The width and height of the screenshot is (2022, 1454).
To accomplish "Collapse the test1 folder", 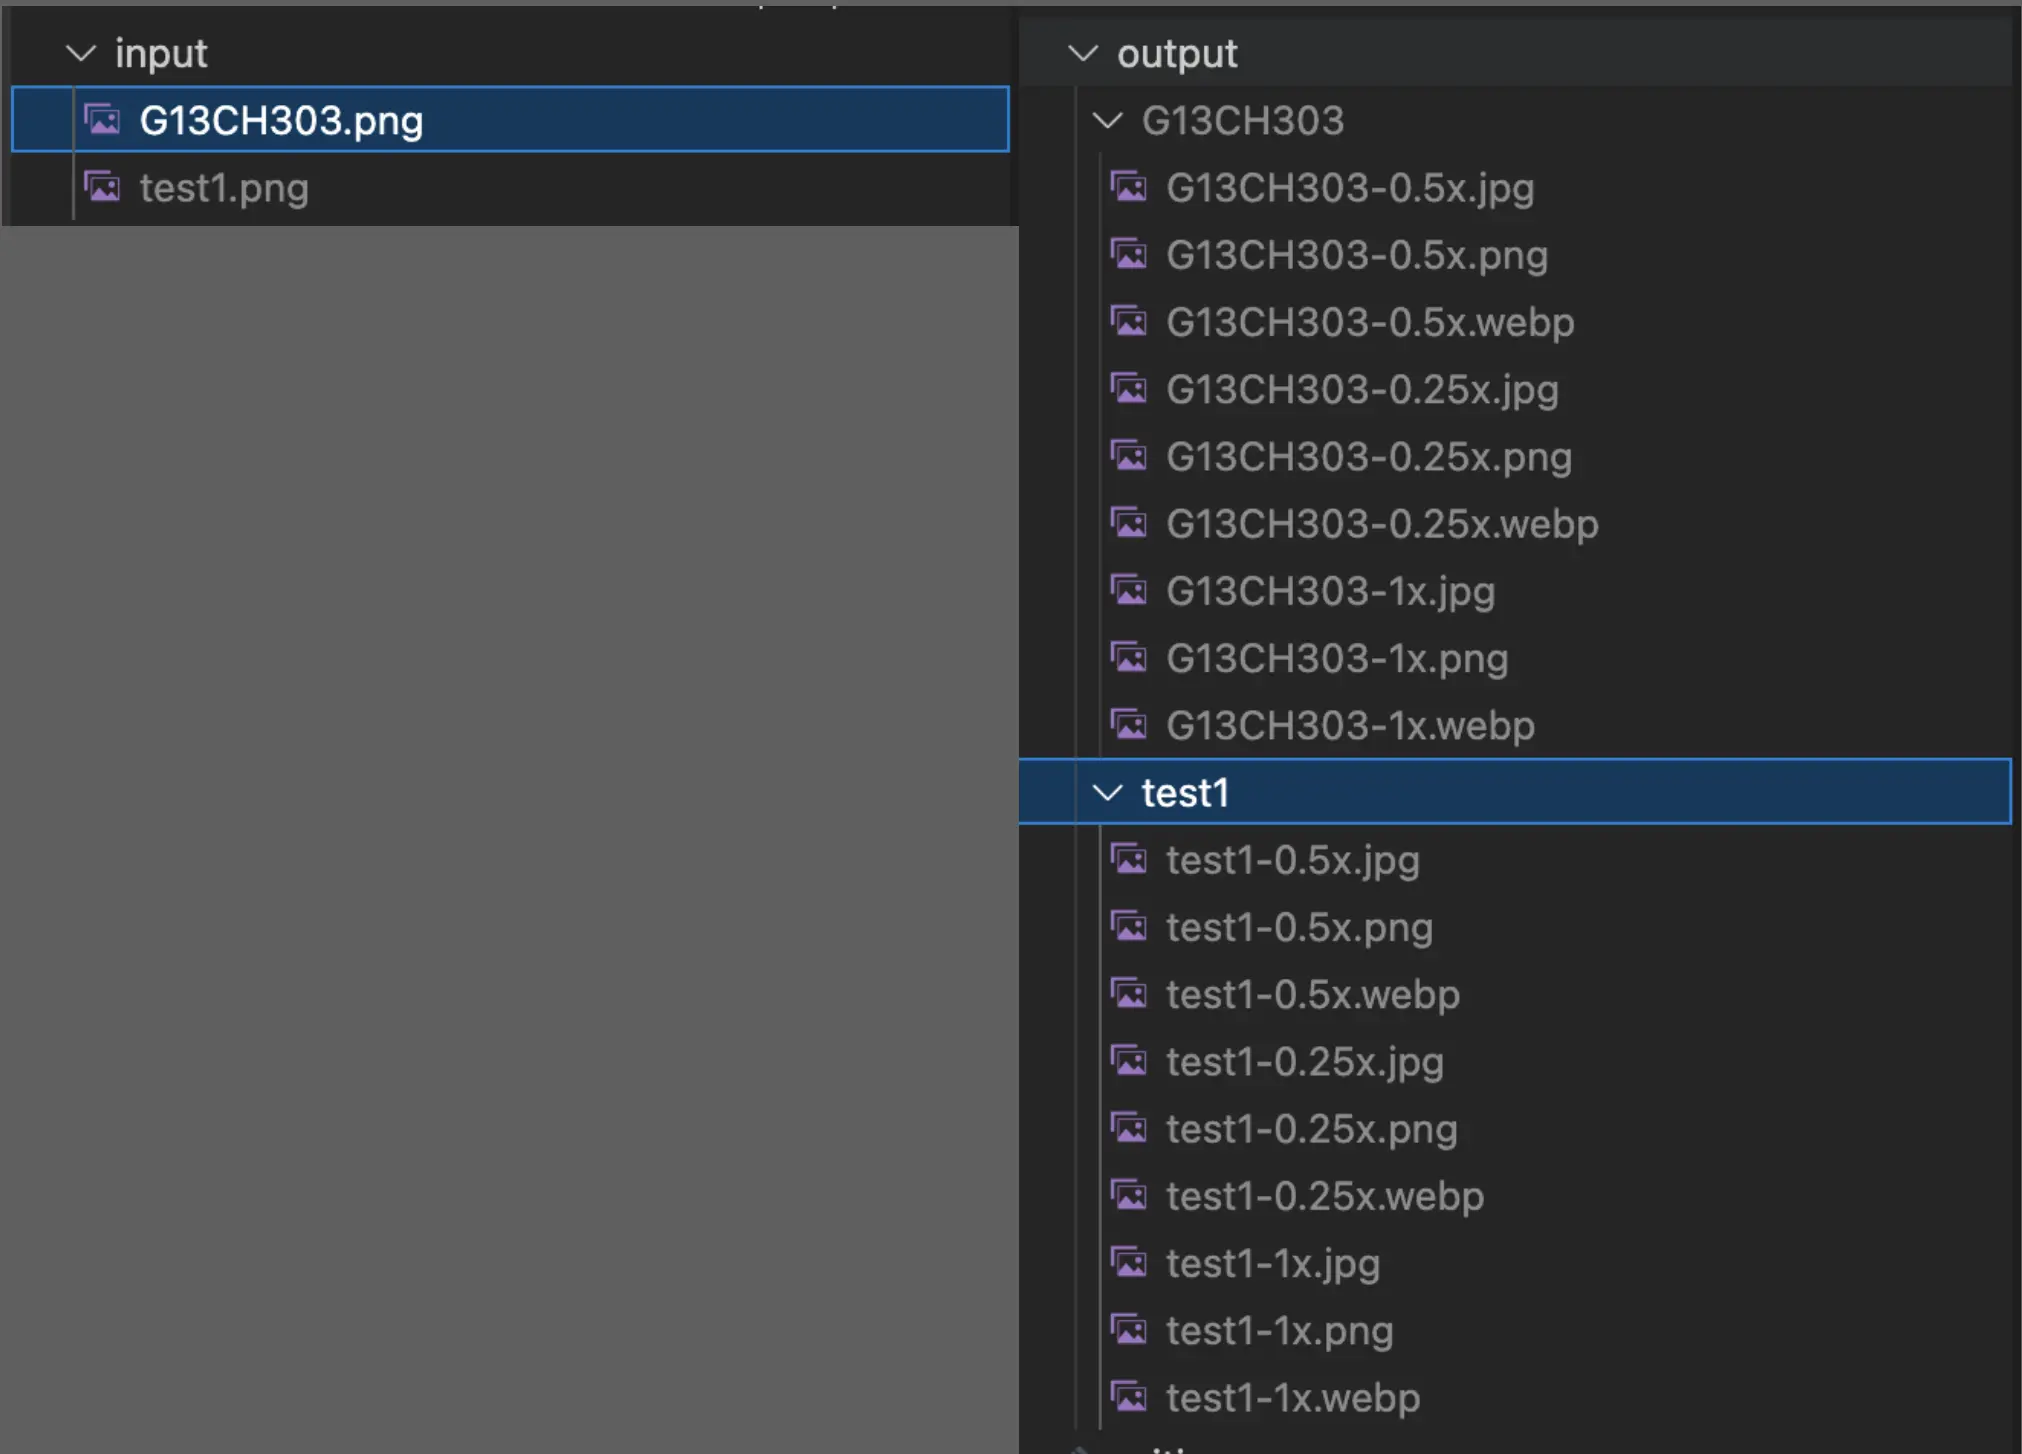I will [x=1108, y=792].
